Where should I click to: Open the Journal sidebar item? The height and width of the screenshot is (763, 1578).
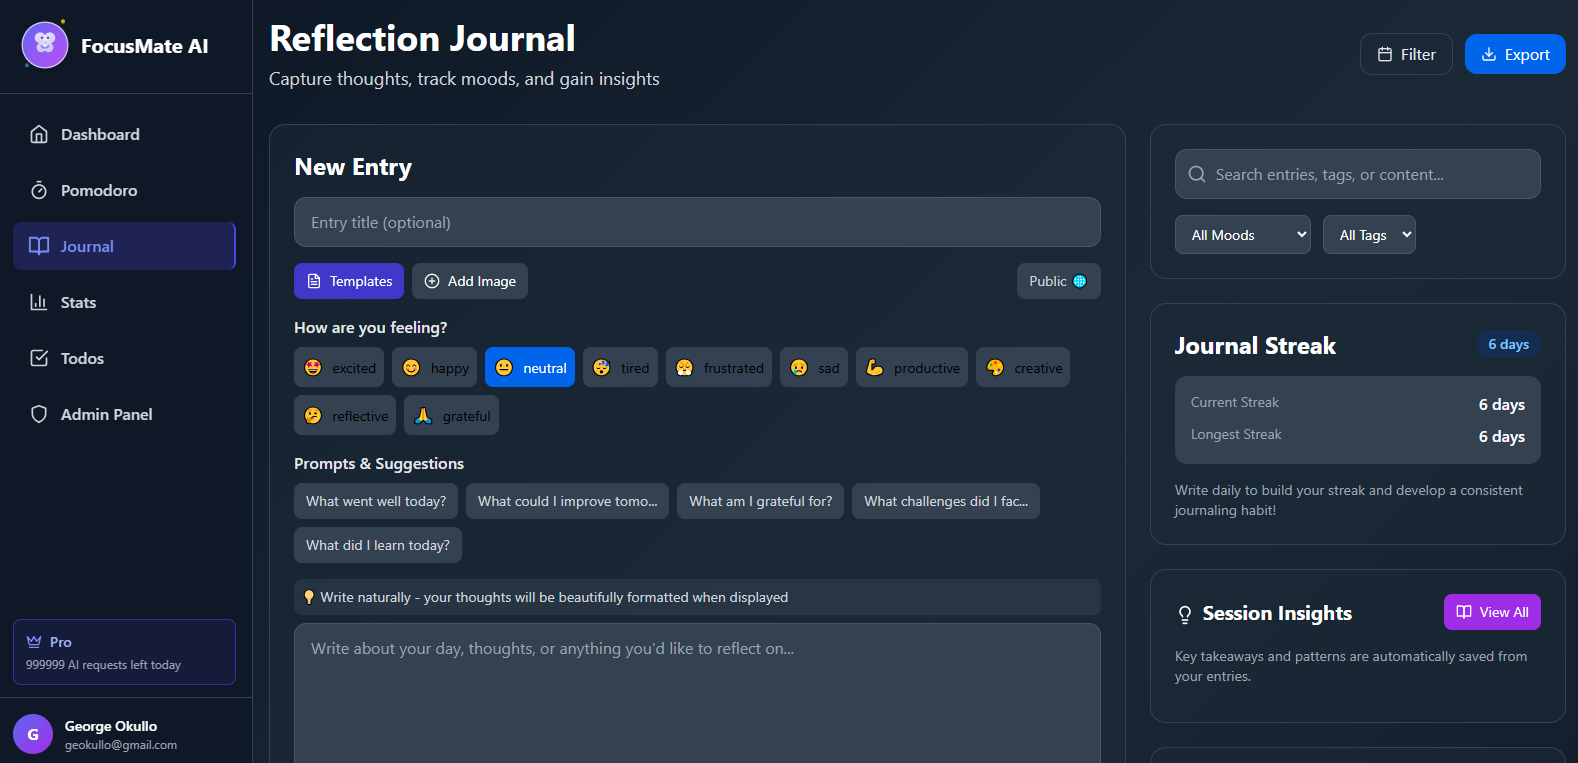point(125,246)
